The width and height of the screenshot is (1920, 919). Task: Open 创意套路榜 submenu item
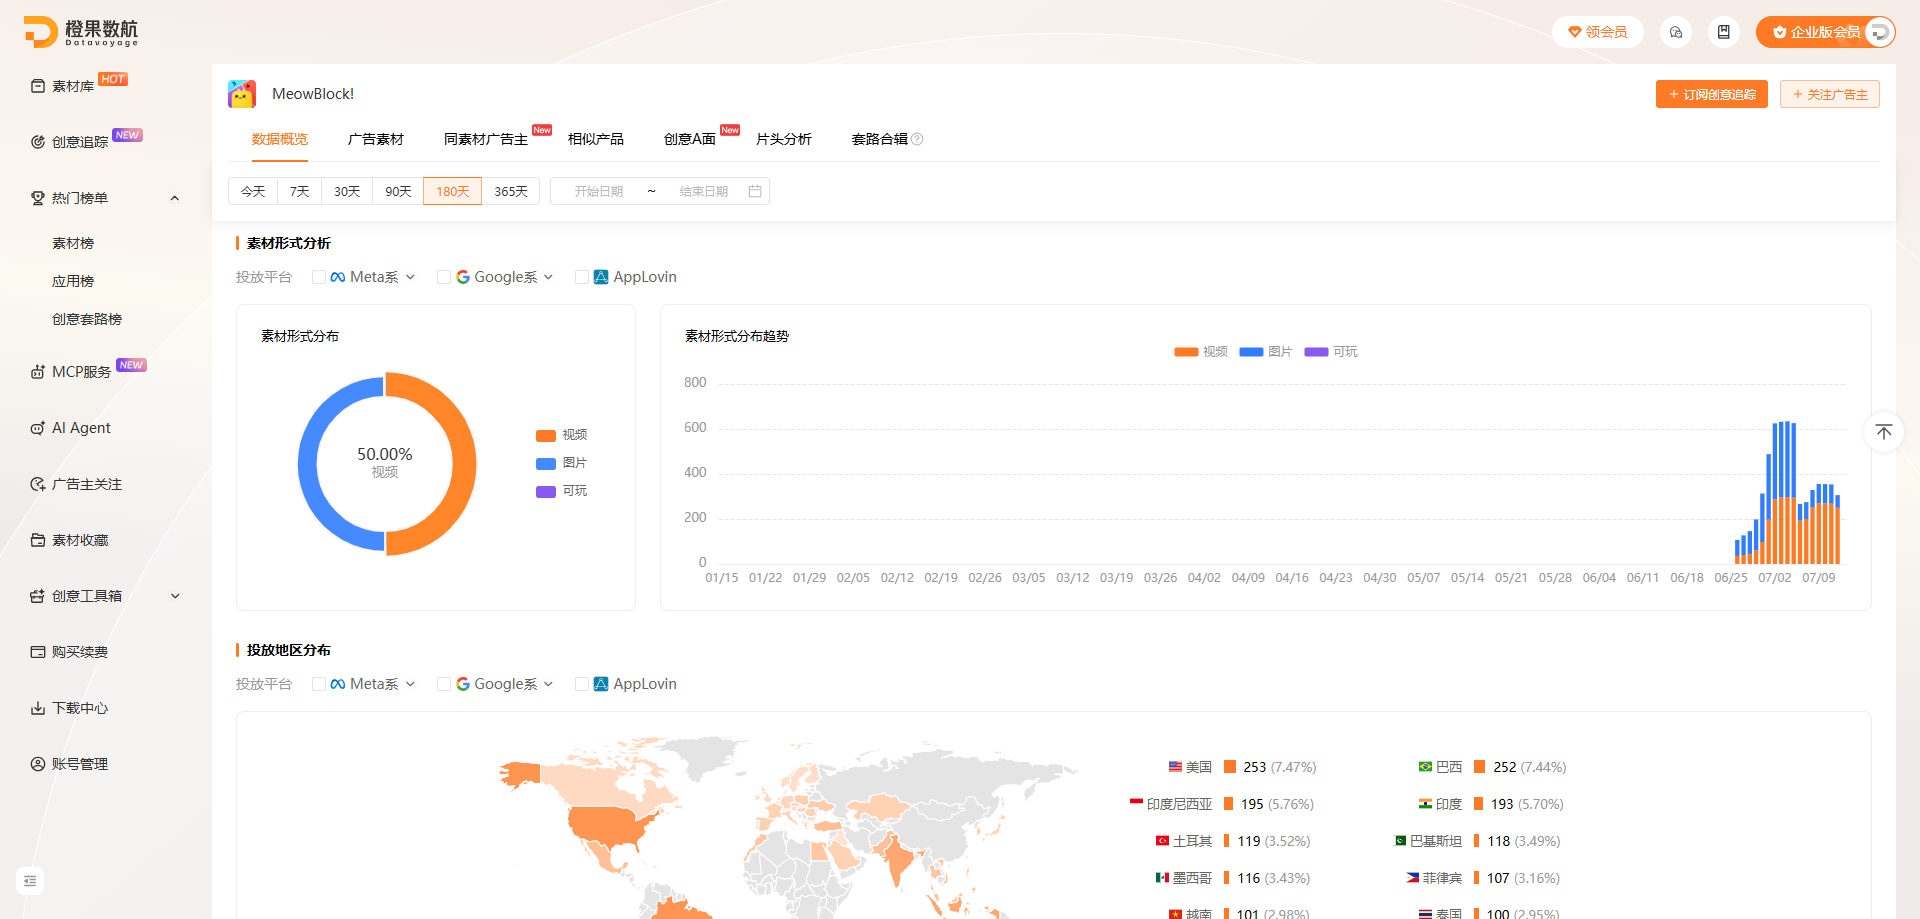[87, 319]
